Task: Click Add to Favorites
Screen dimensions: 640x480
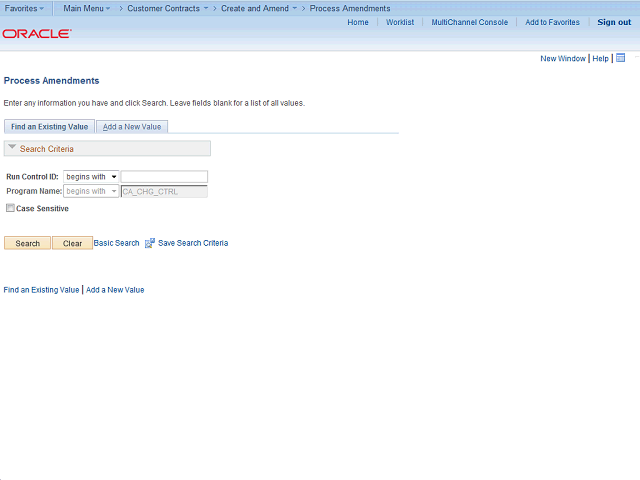Action: click(552, 22)
